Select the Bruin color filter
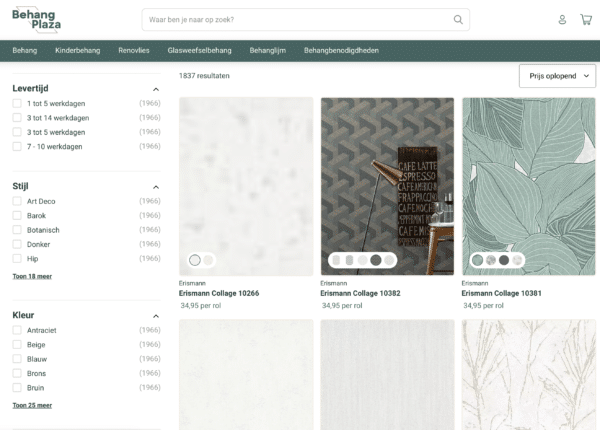The width and height of the screenshot is (600, 430). (17, 388)
